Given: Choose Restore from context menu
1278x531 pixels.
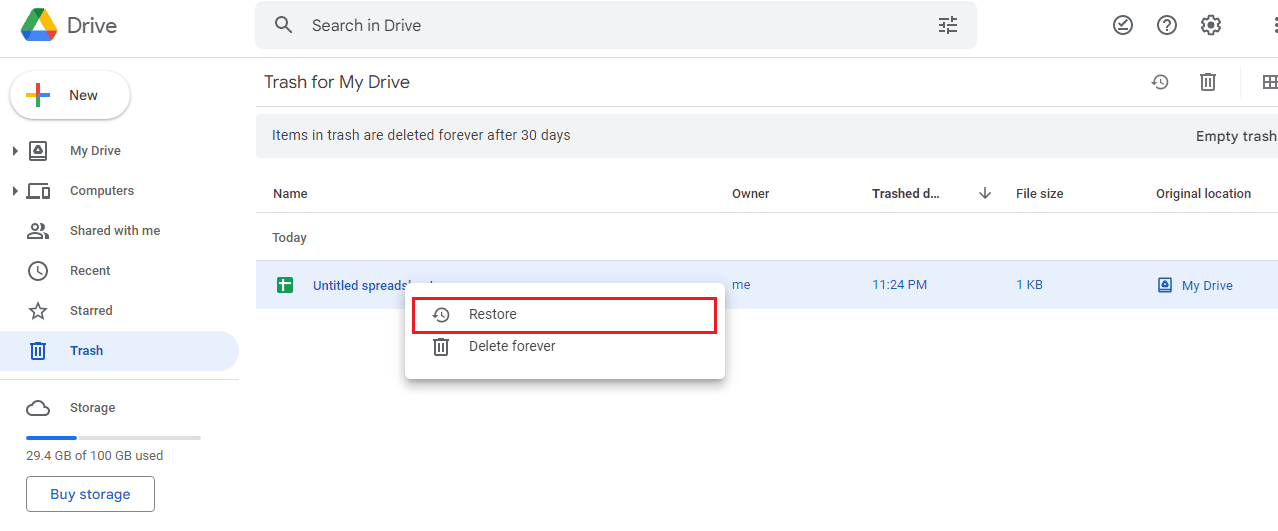Looking at the screenshot, I should coord(565,314).
